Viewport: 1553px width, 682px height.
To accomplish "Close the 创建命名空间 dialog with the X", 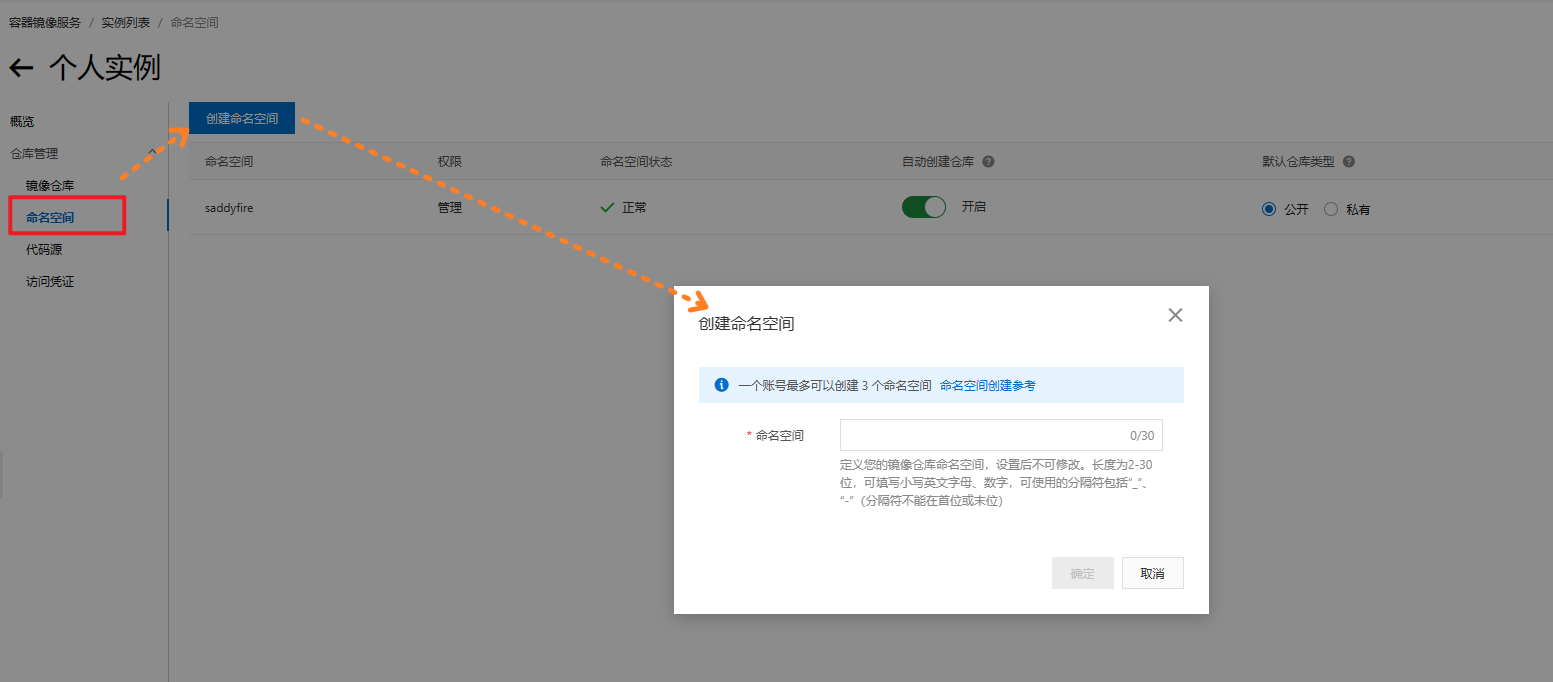I will 1175,314.
